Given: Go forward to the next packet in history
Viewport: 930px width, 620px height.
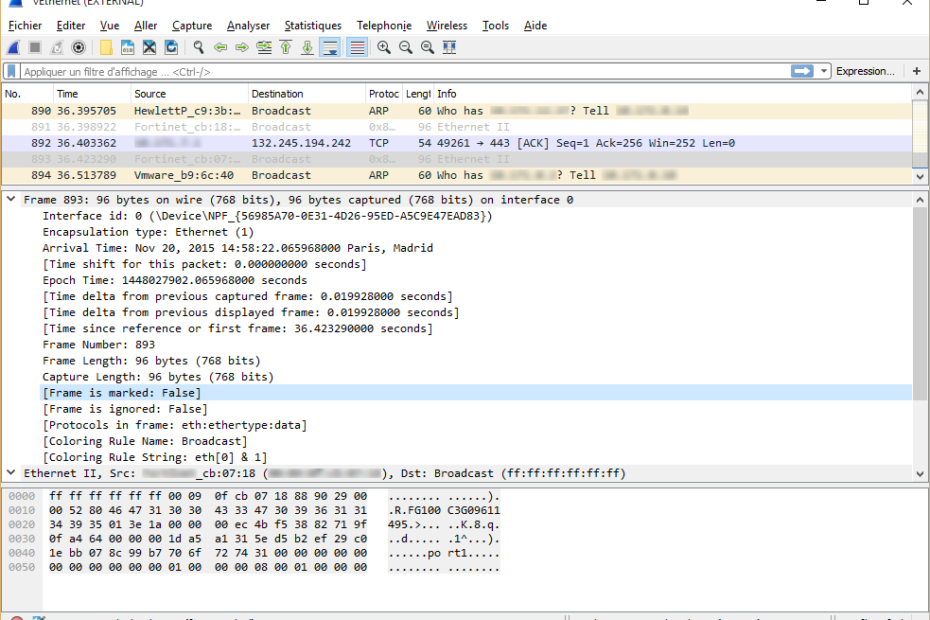Looking at the screenshot, I should coord(242,47).
